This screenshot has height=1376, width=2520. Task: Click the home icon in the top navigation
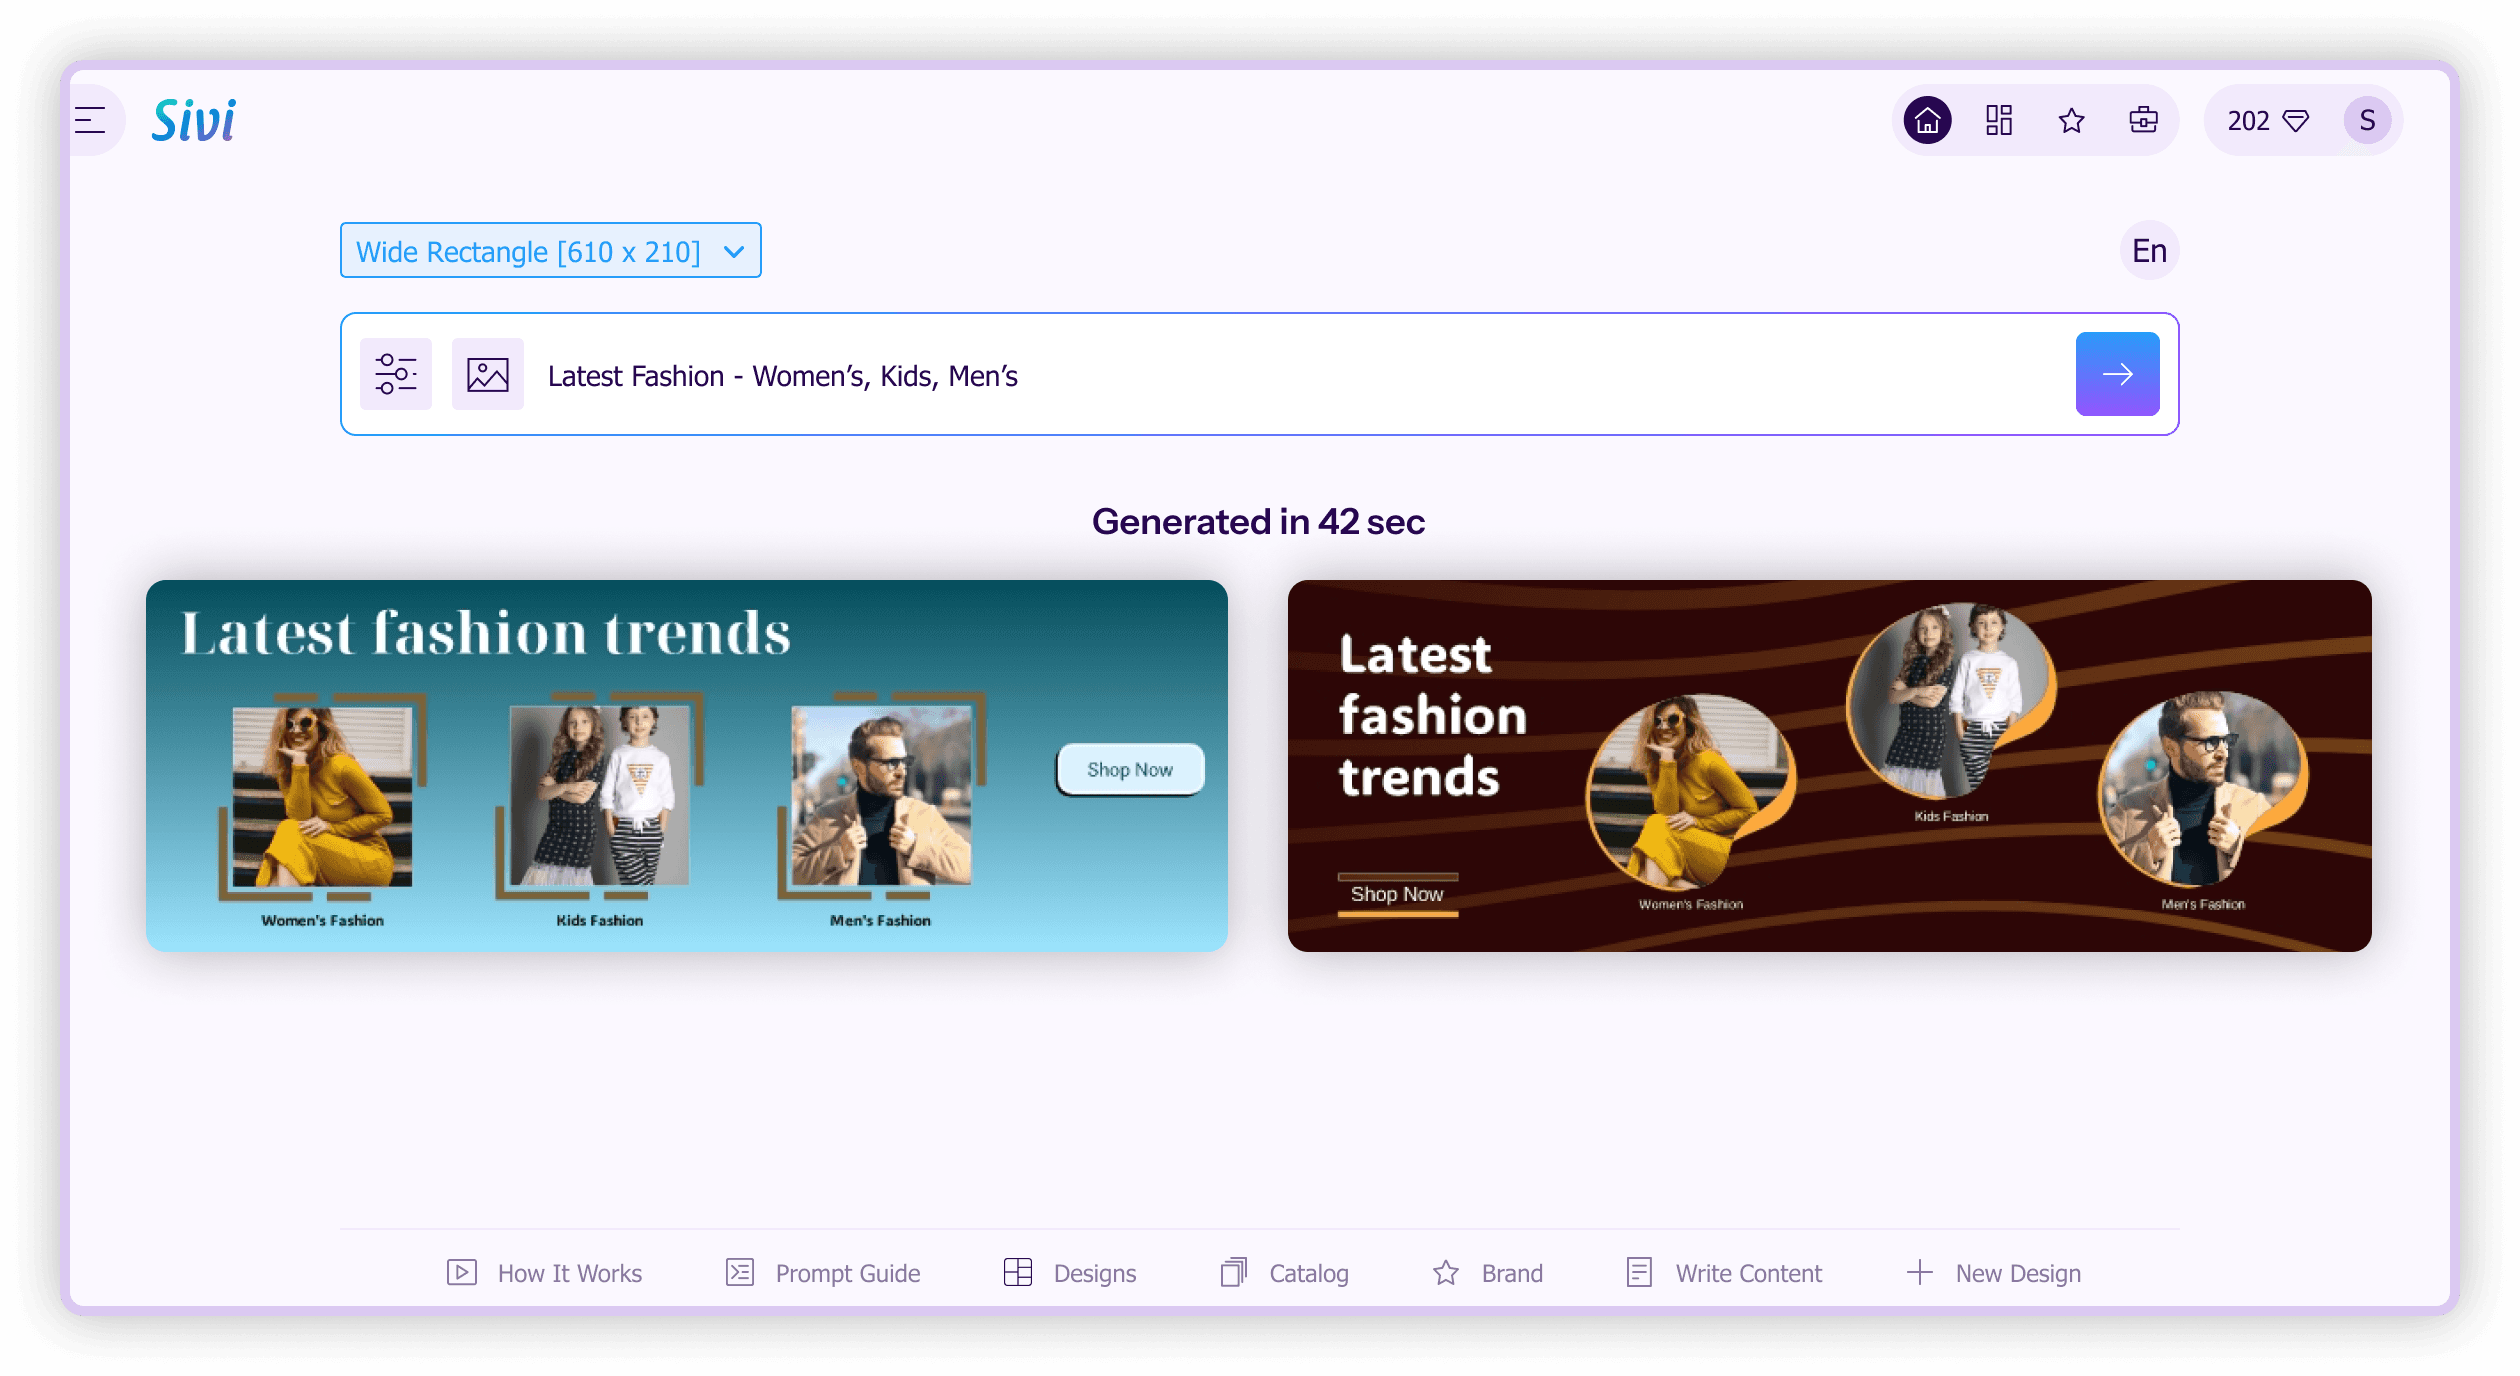pos(1929,120)
